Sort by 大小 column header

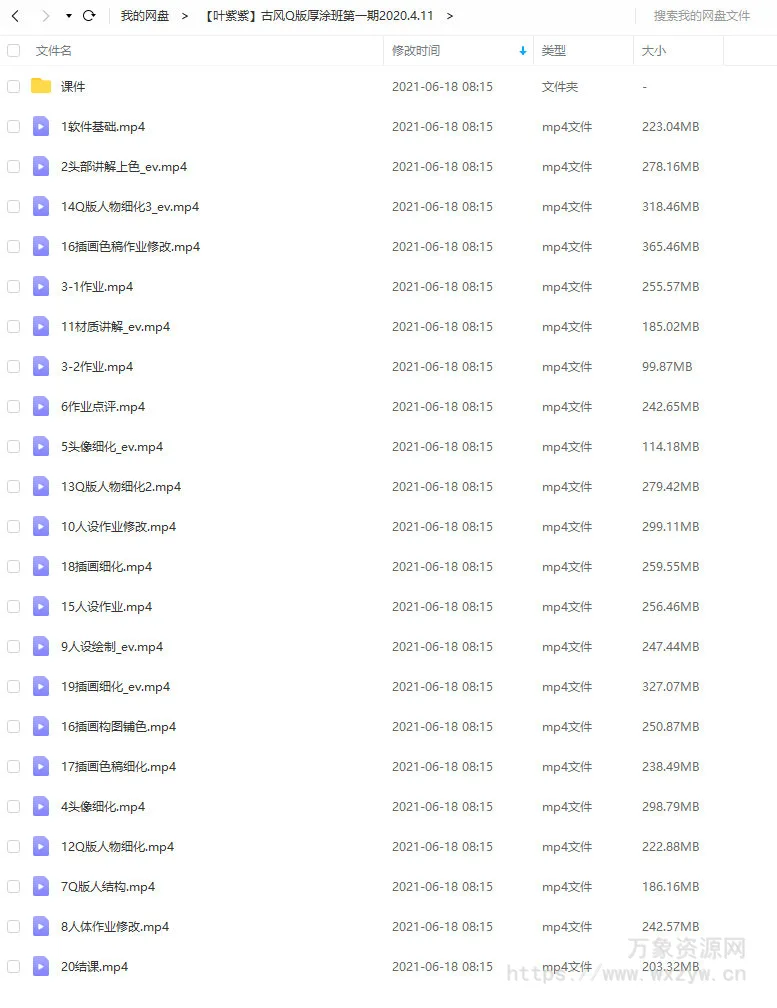pos(654,51)
